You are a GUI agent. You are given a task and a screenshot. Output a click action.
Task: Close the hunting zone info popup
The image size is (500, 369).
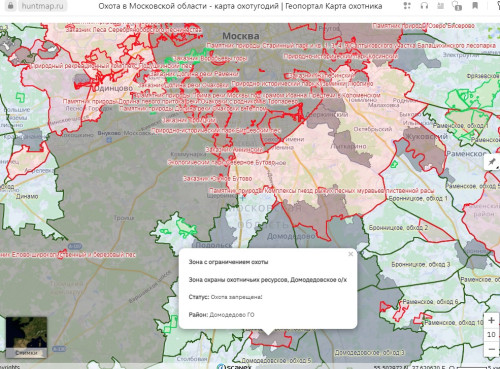tap(350, 254)
